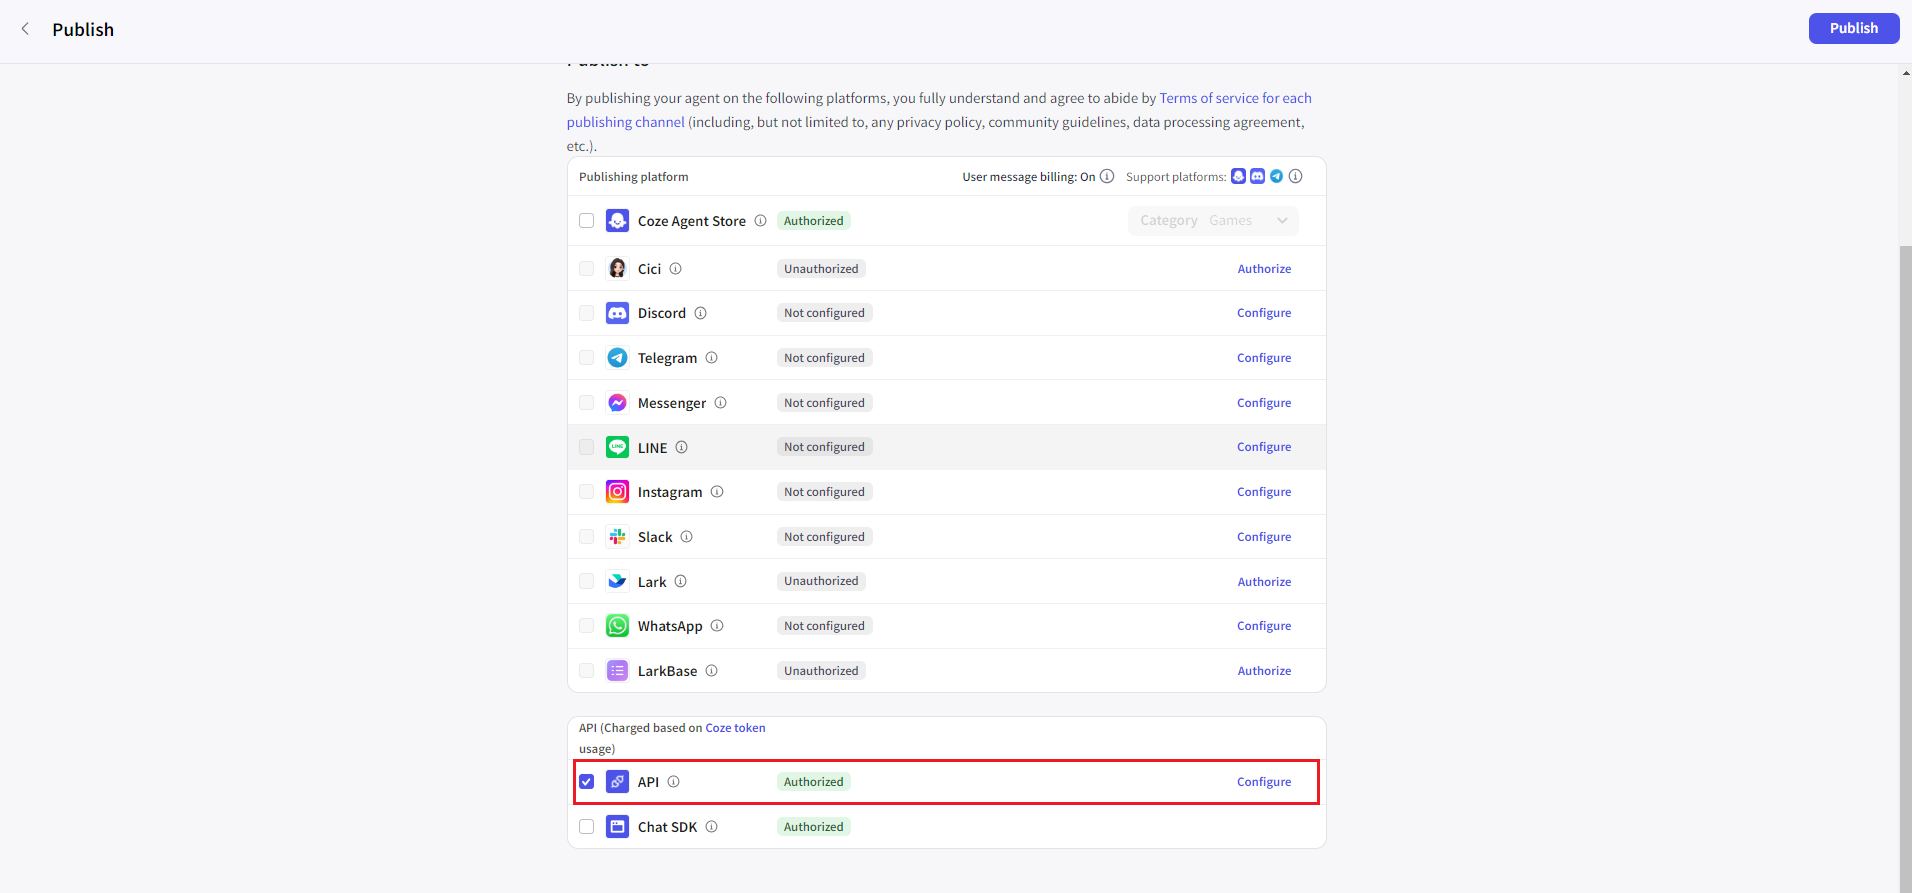Screen dimensions: 1912x893
Task: Go back using the left arrow icon
Action: (25, 29)
